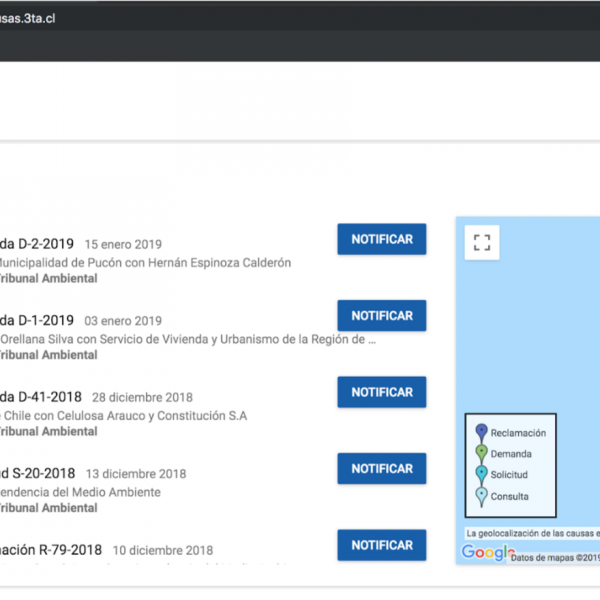
Task: Open the S-20-2018 case entry
Action: (x=38, y=473)
